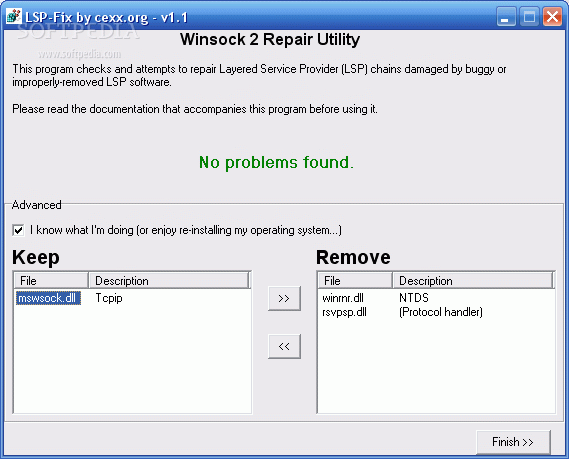Click the LSP-Fix app icon in title bar
This screenshot has width=569, height=459.
coord(14,16)
